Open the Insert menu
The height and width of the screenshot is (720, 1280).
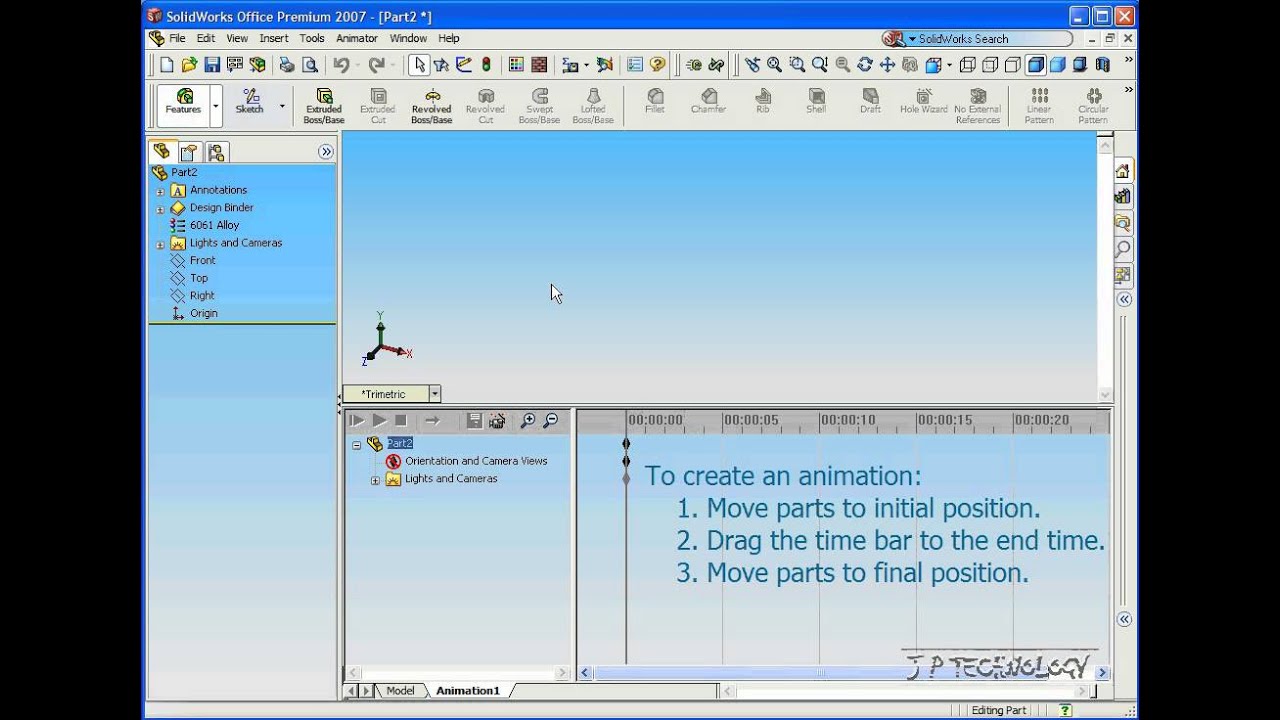[x=274, y=38]
